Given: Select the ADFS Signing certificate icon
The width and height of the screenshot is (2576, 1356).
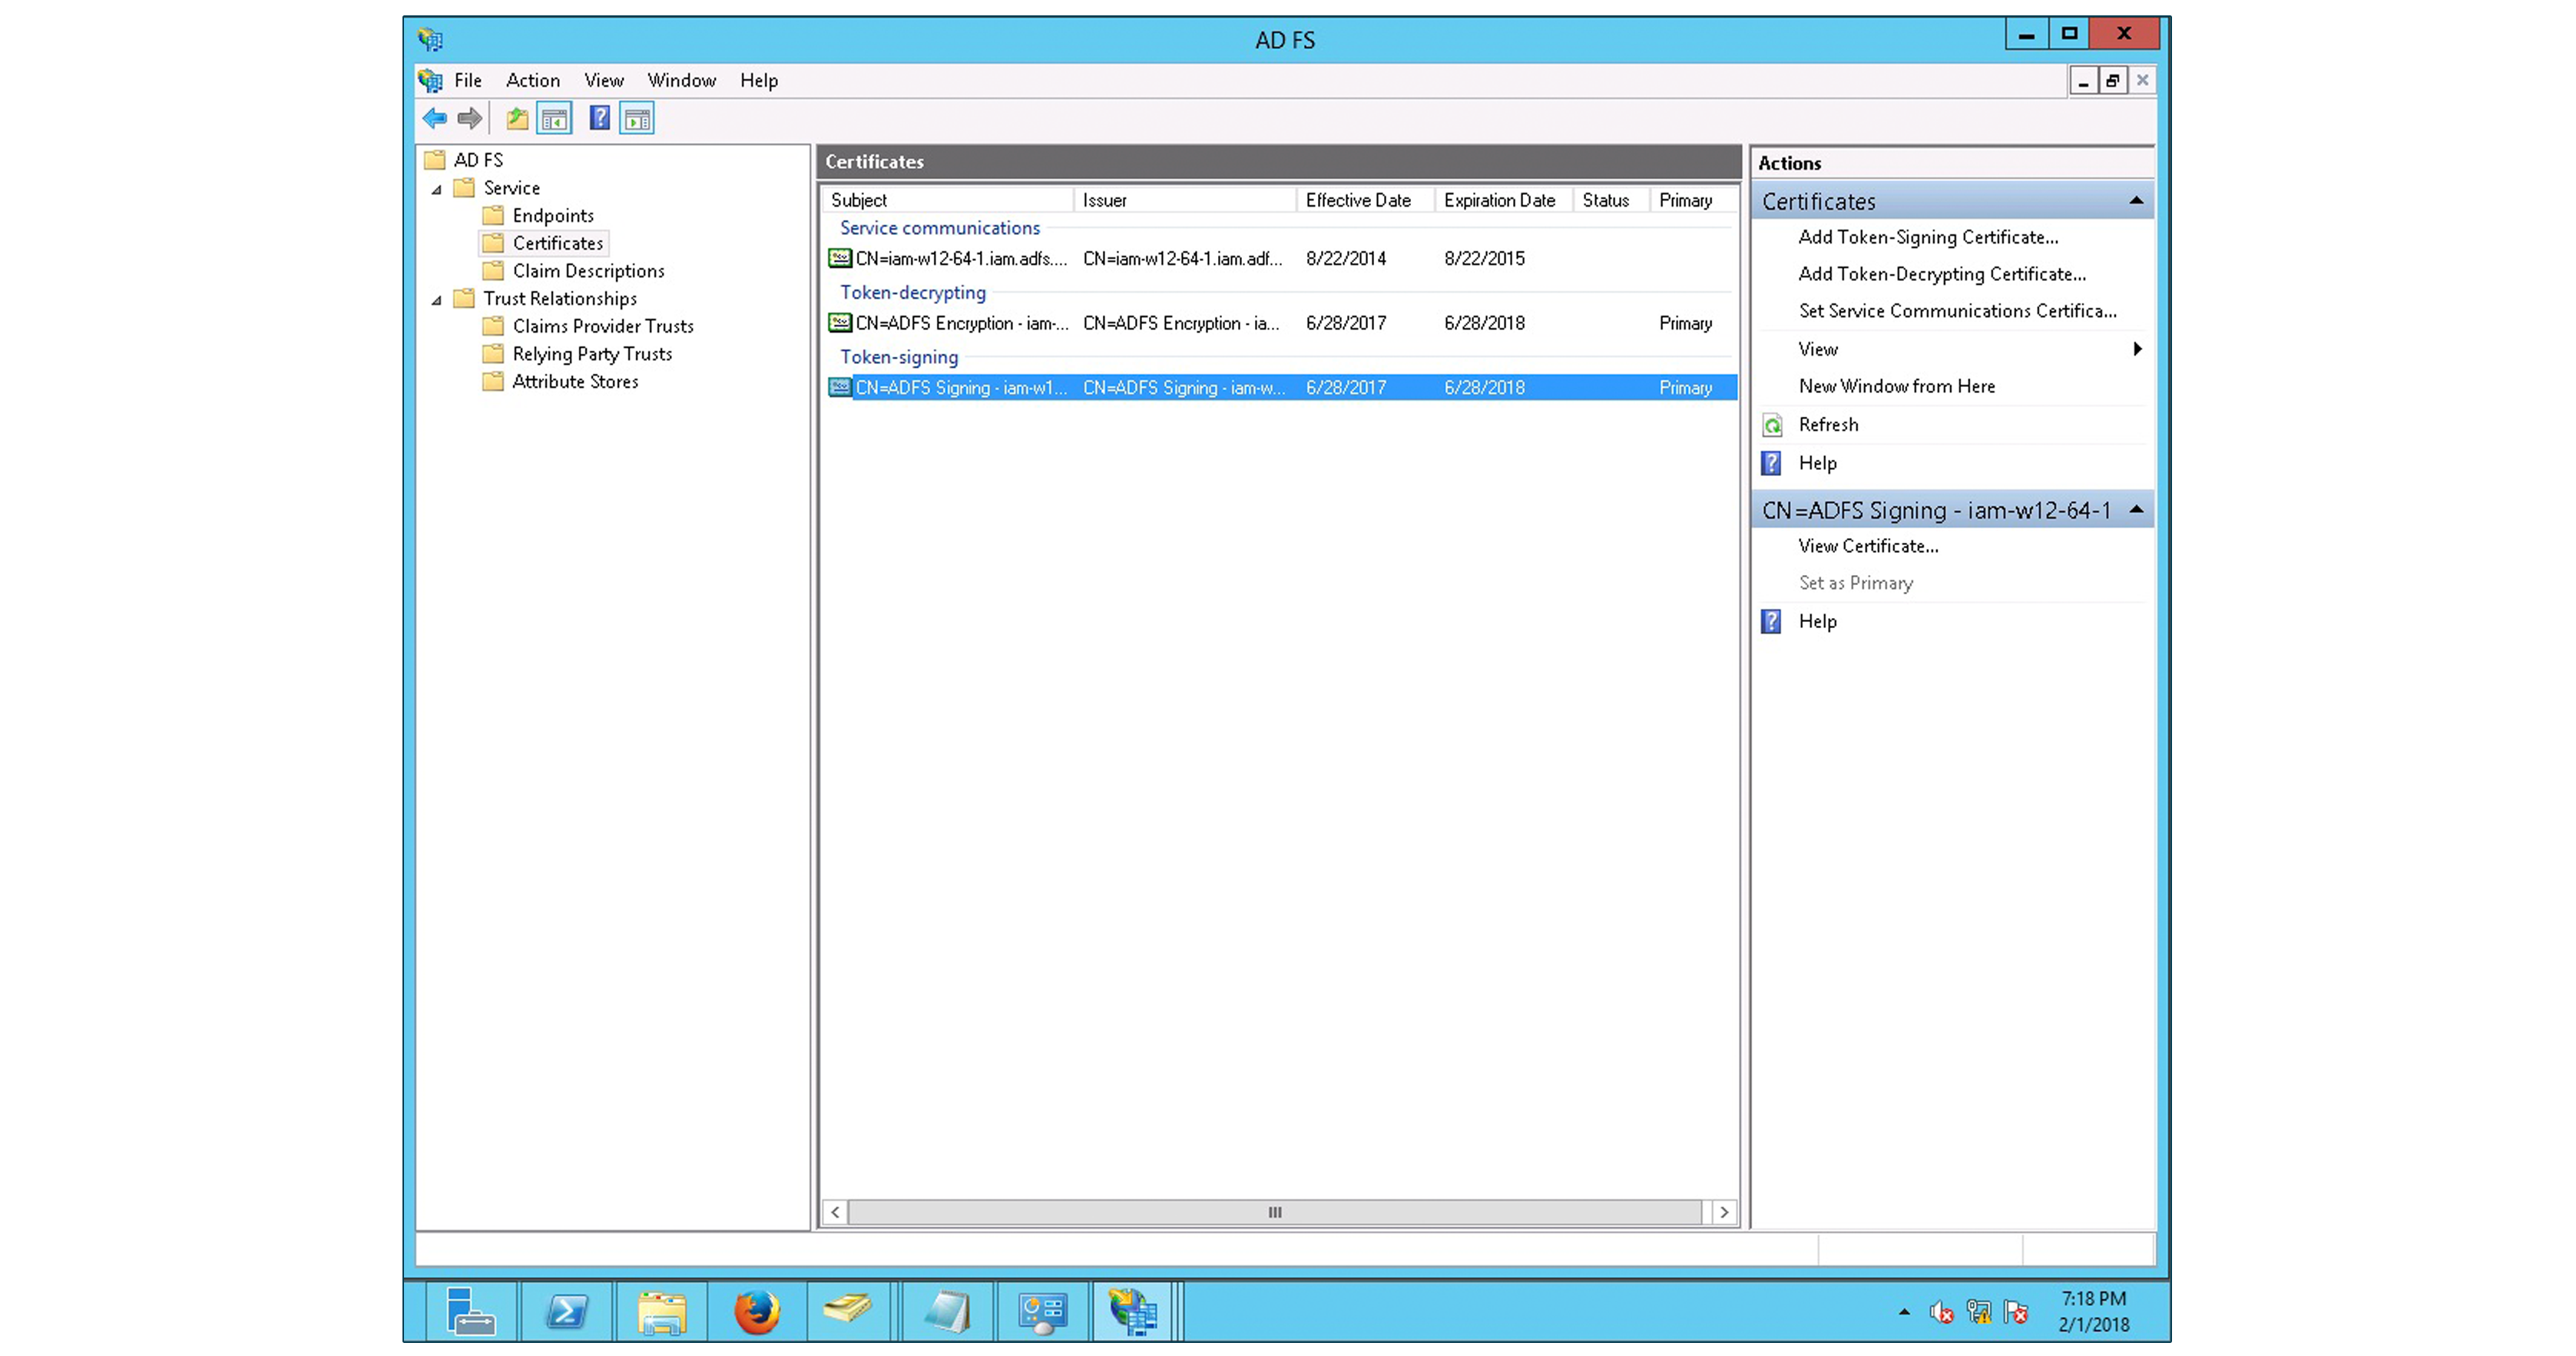Looking at the screenshot, I should point(840,388).
